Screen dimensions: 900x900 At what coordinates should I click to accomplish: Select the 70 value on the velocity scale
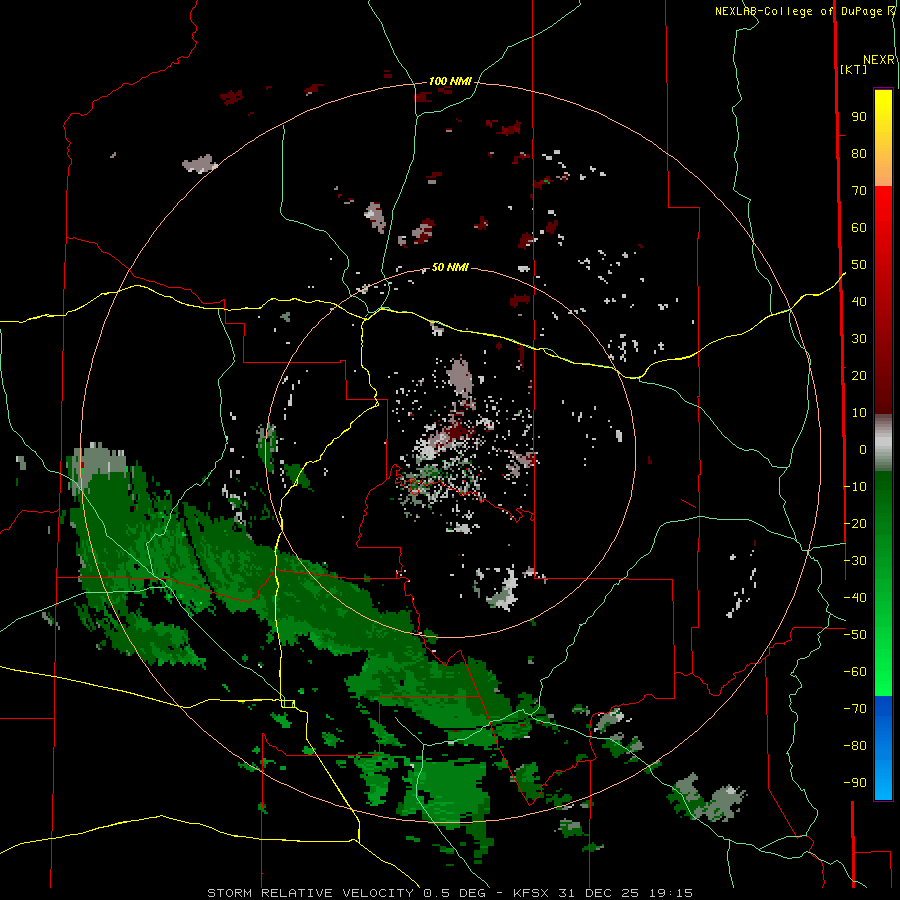(859, 191)
